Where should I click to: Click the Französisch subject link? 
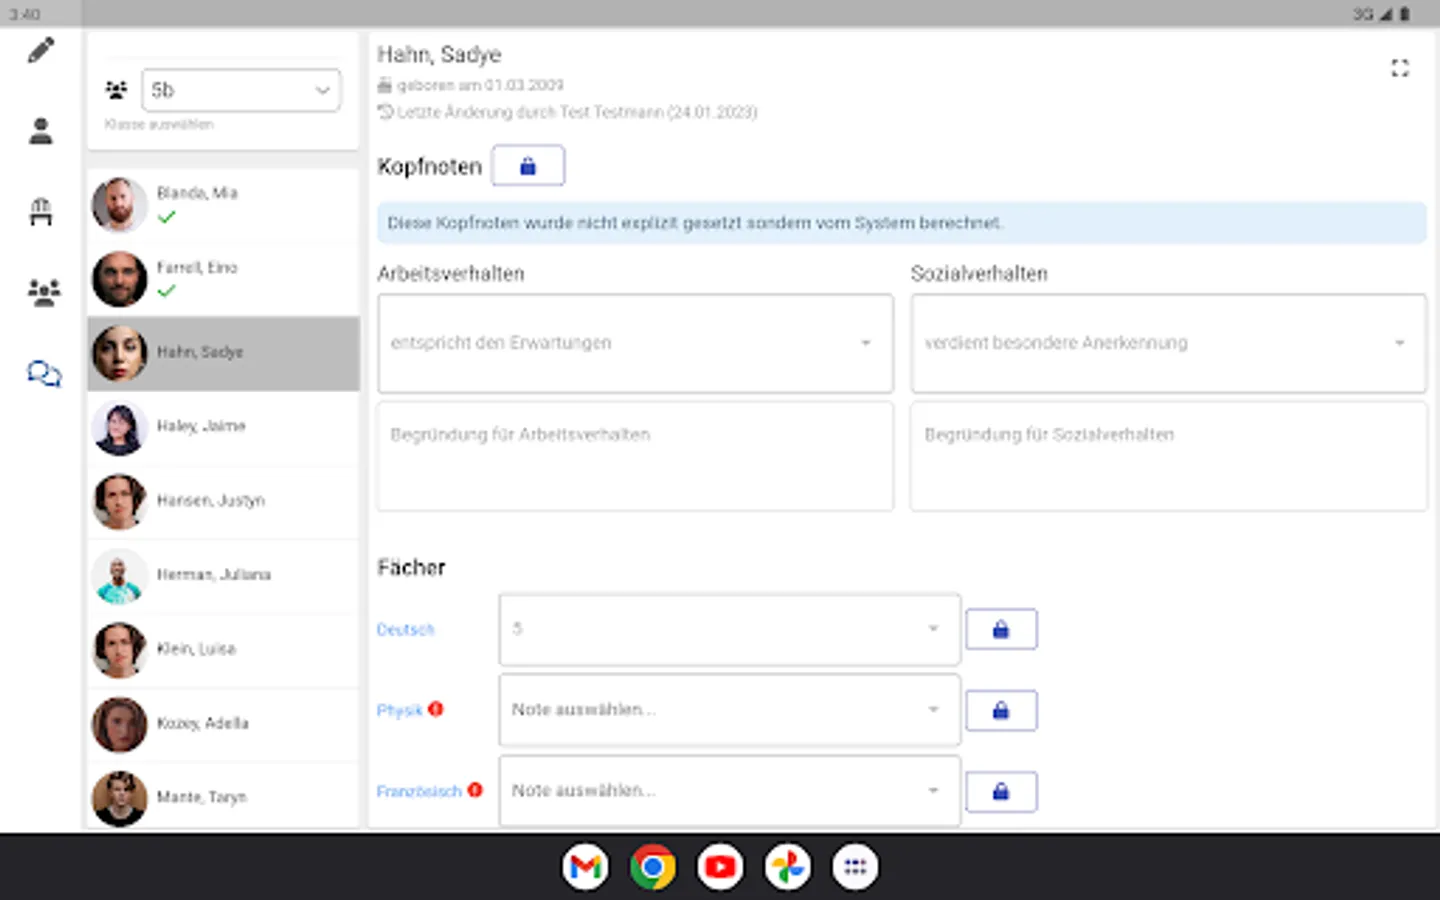(x=419, y=791)
